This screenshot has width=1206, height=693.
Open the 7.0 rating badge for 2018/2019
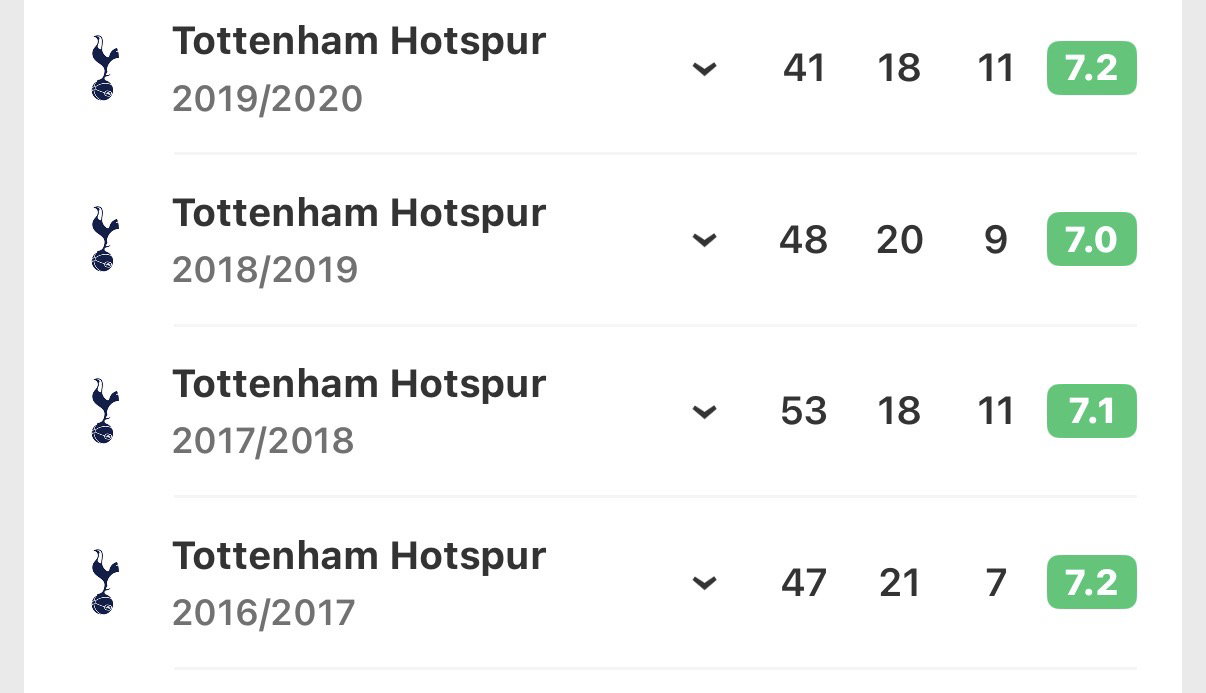tap(1092, 239)
